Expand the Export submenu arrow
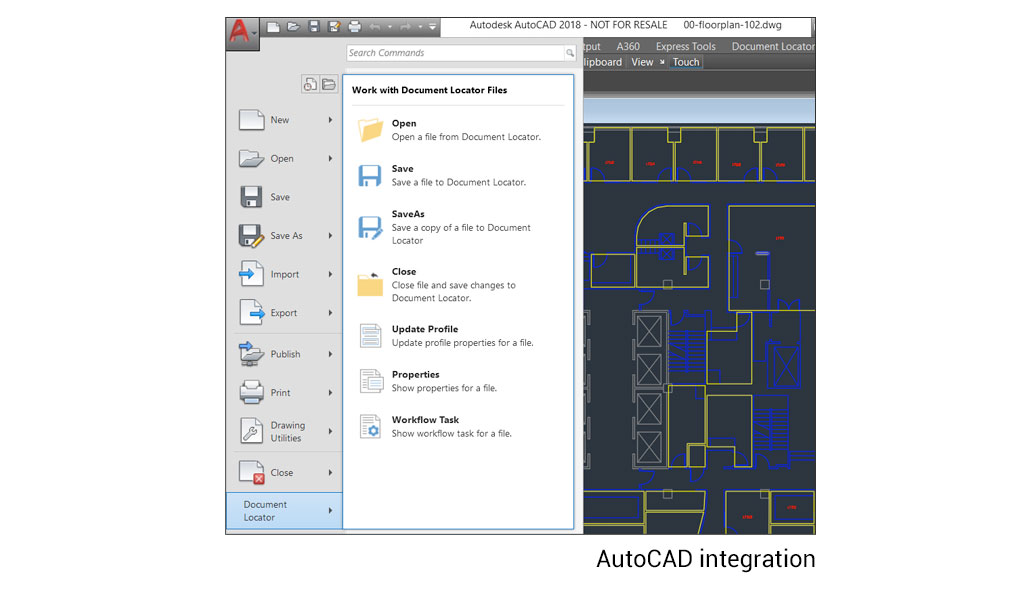This screenshot has width=1024, height=614. (330, 313)
